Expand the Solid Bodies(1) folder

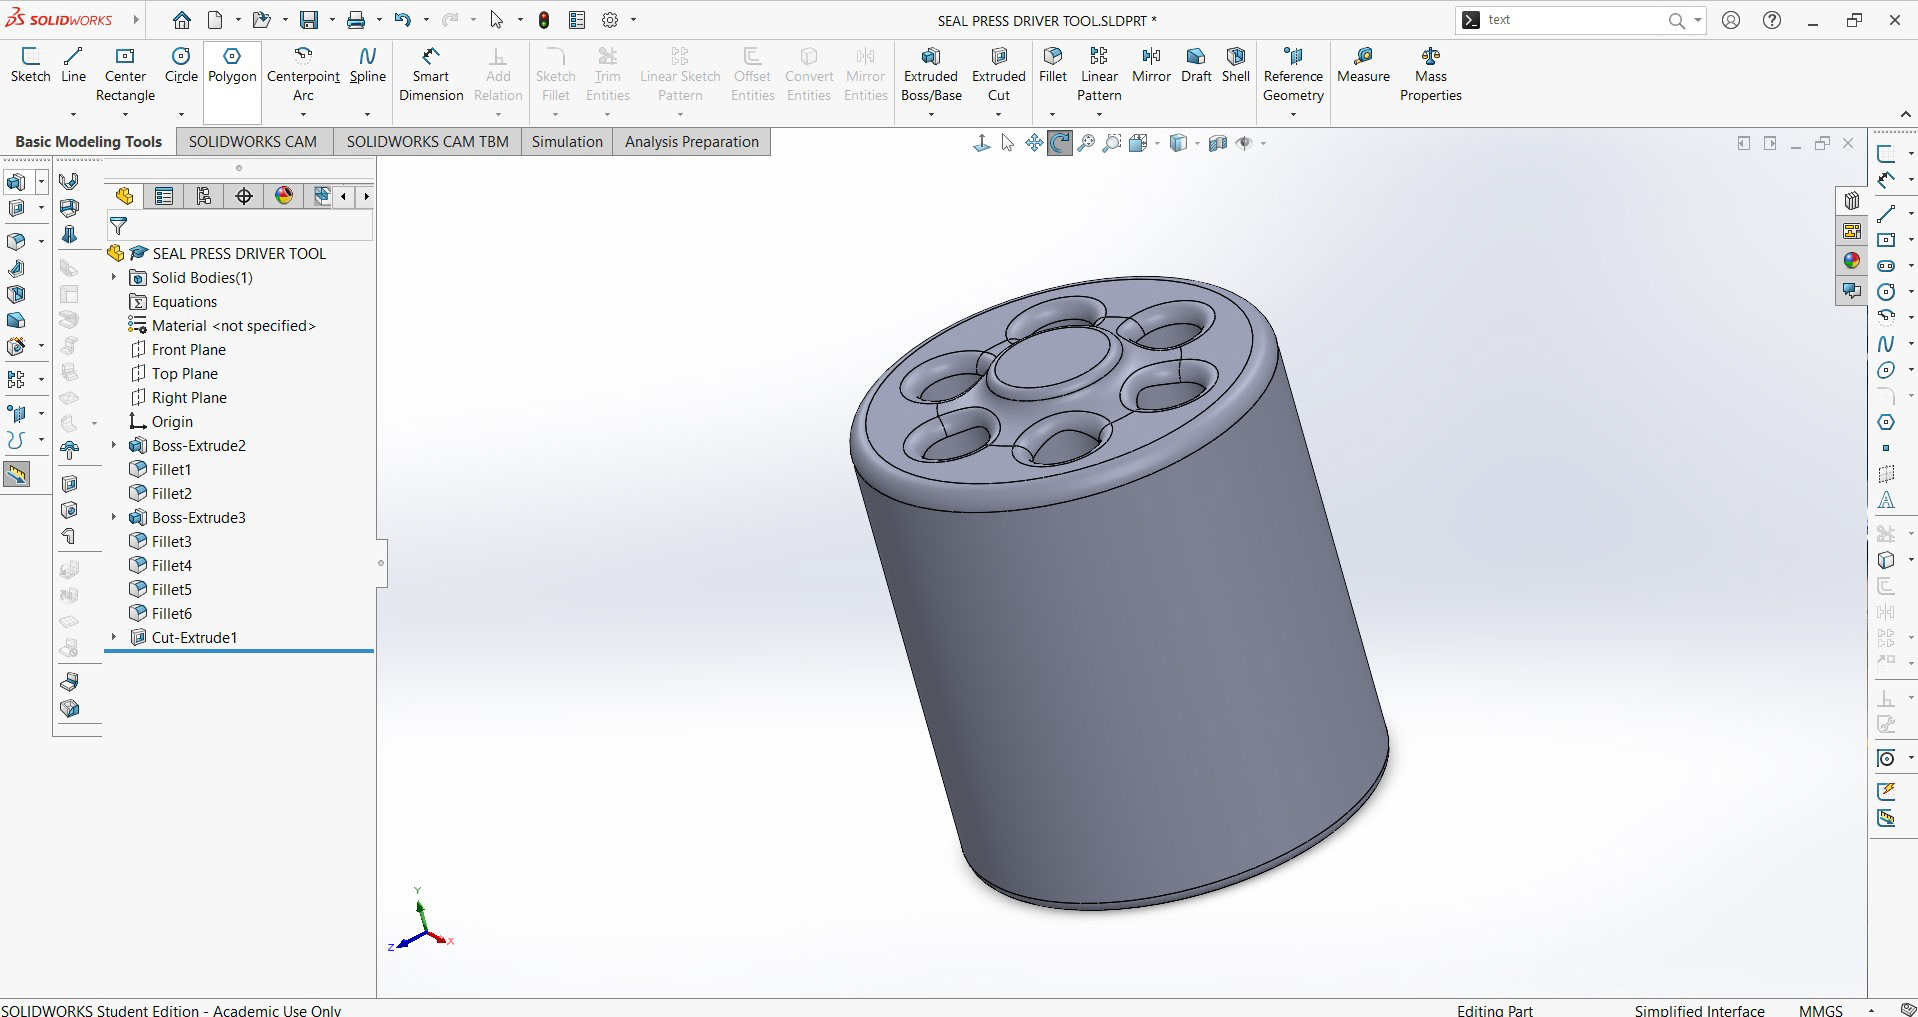(x=113, y=277)
